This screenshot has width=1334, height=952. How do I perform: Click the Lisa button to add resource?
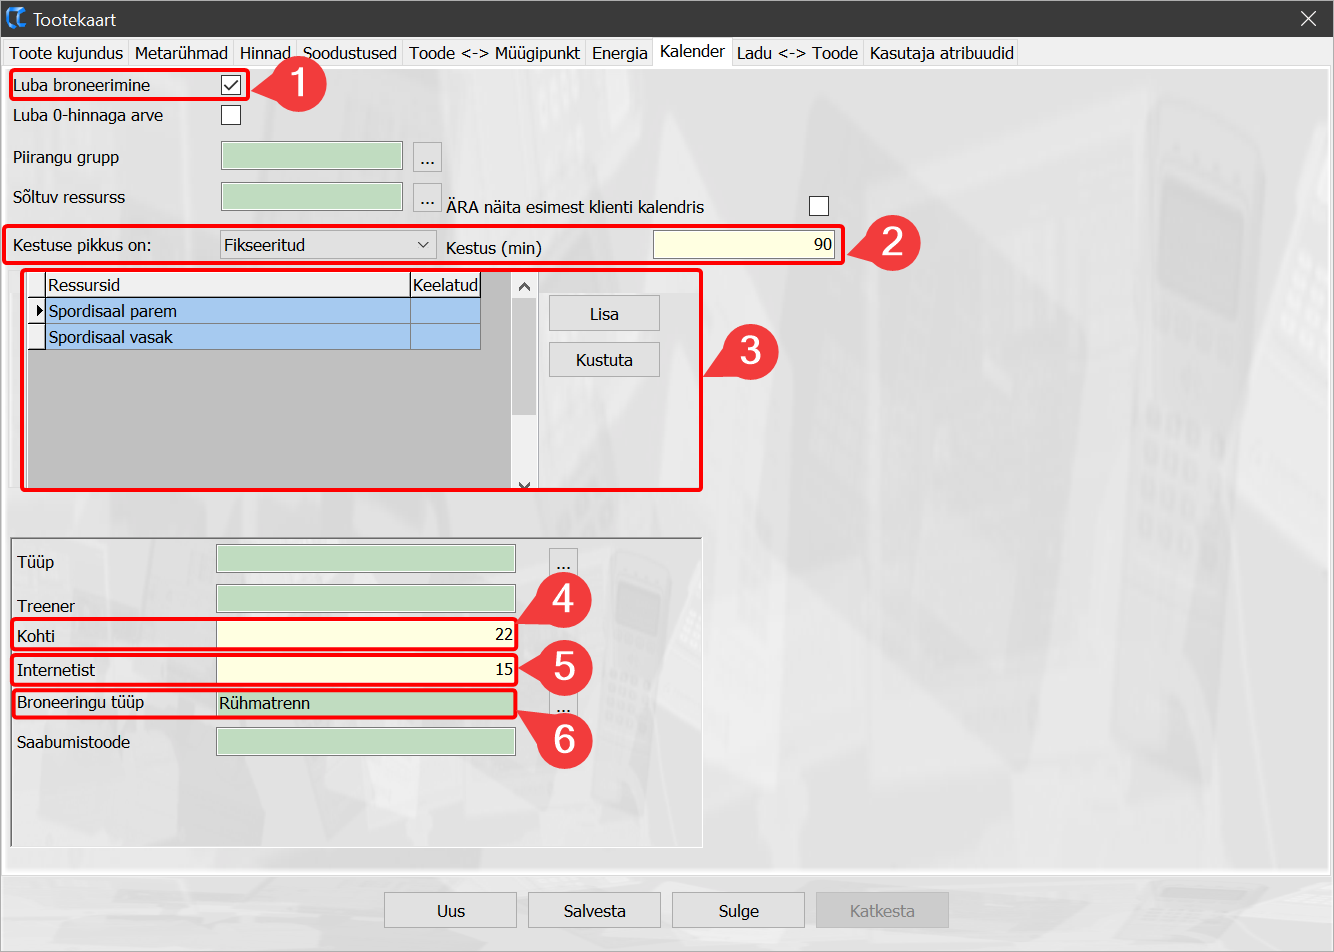(x=604, y=314)
